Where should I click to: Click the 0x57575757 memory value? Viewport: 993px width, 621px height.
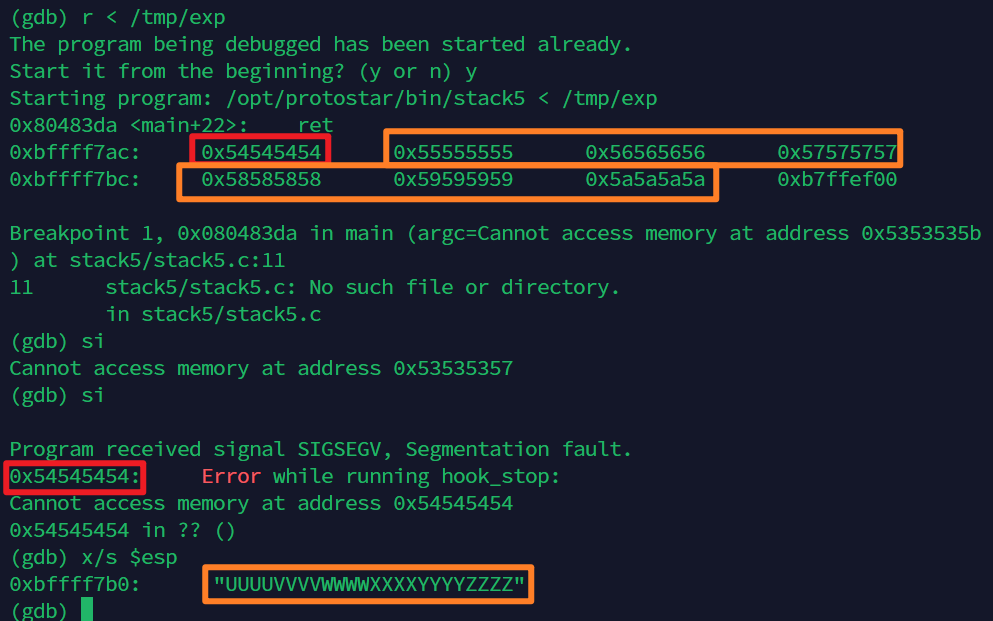[837, 152]
